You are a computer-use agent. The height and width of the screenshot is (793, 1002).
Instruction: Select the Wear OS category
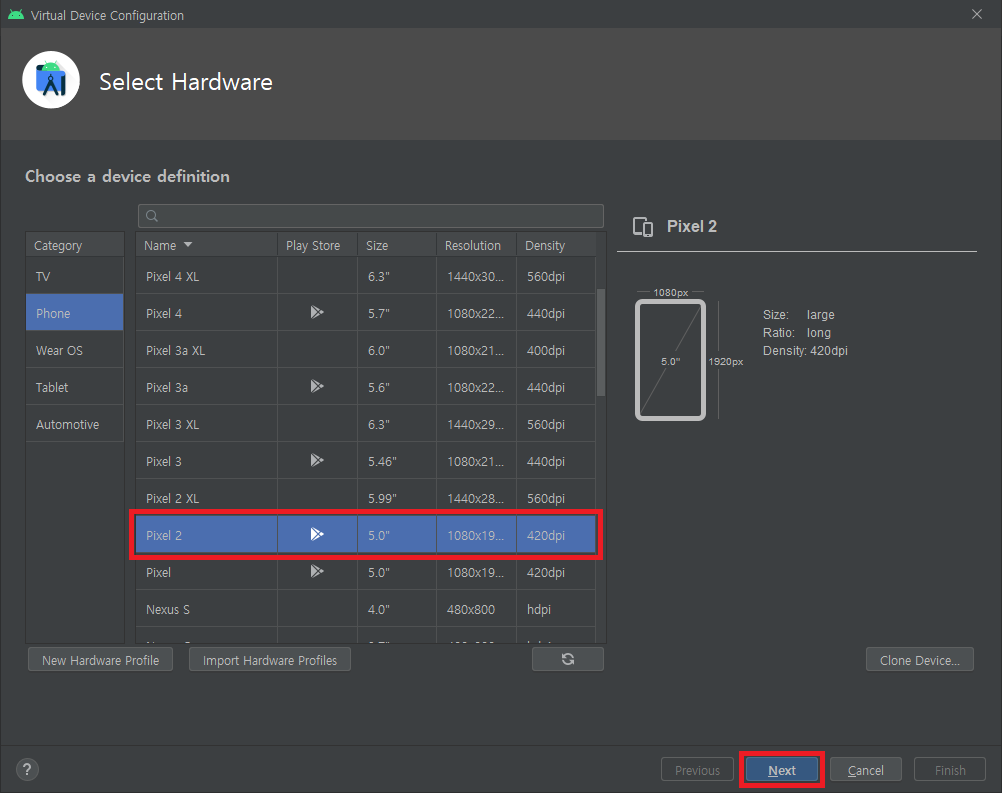click(75, 350)
